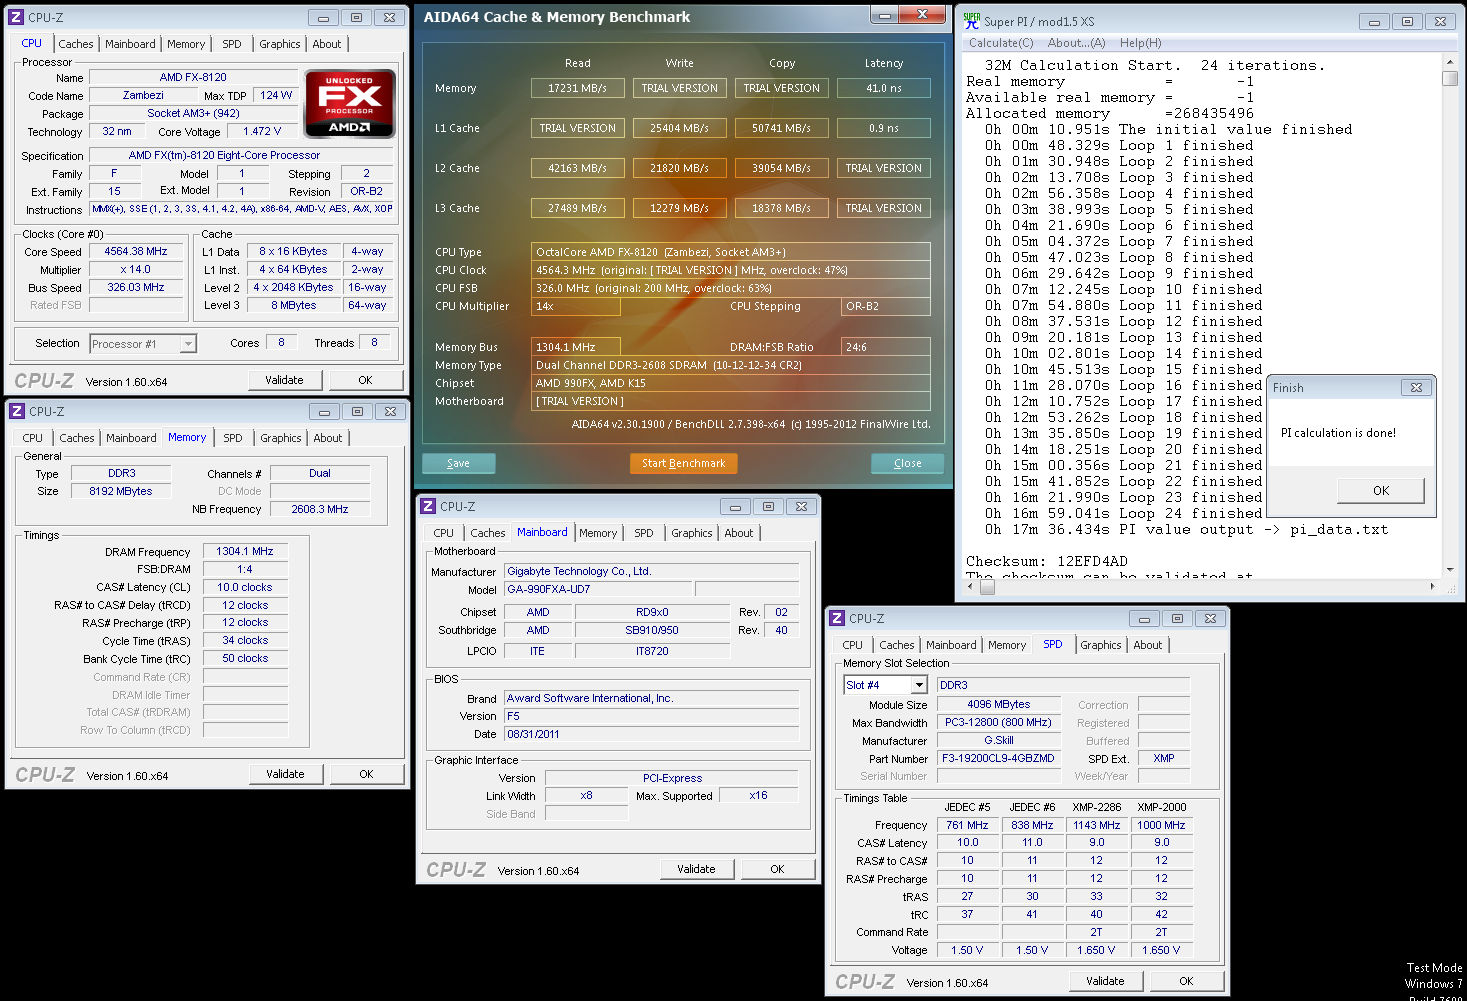Click the CPU-Z title icon in Mainboard window
Screen dimensions: 1467x1001
pos(428,506)
